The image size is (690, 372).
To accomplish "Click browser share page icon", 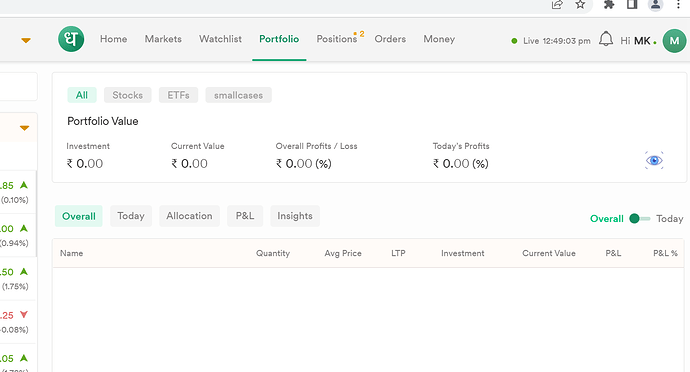I will (x=557, y=5).
